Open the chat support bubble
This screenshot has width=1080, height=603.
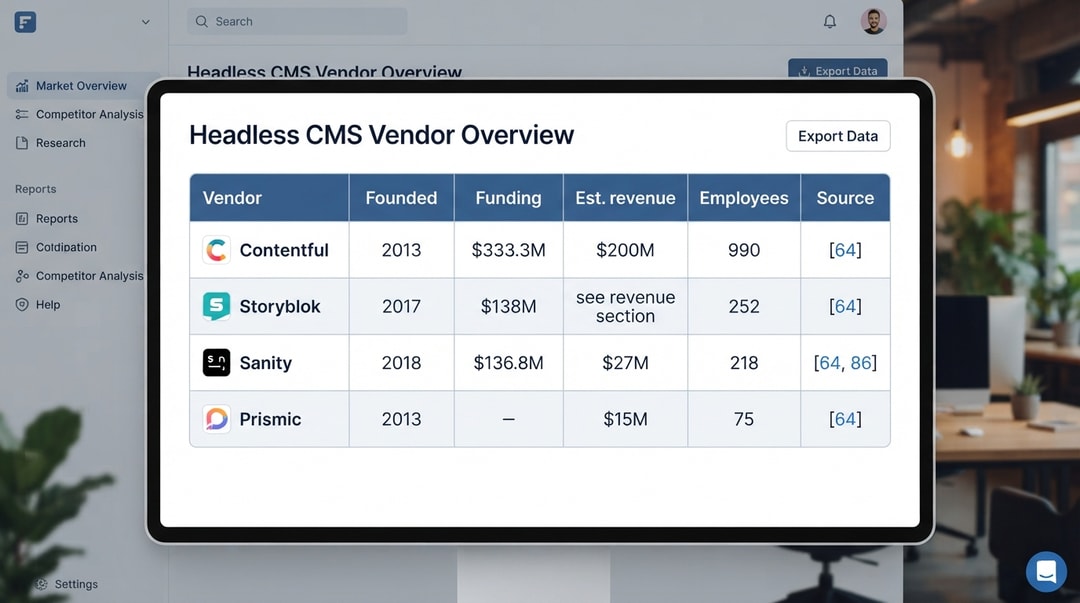click(1046, 571)
